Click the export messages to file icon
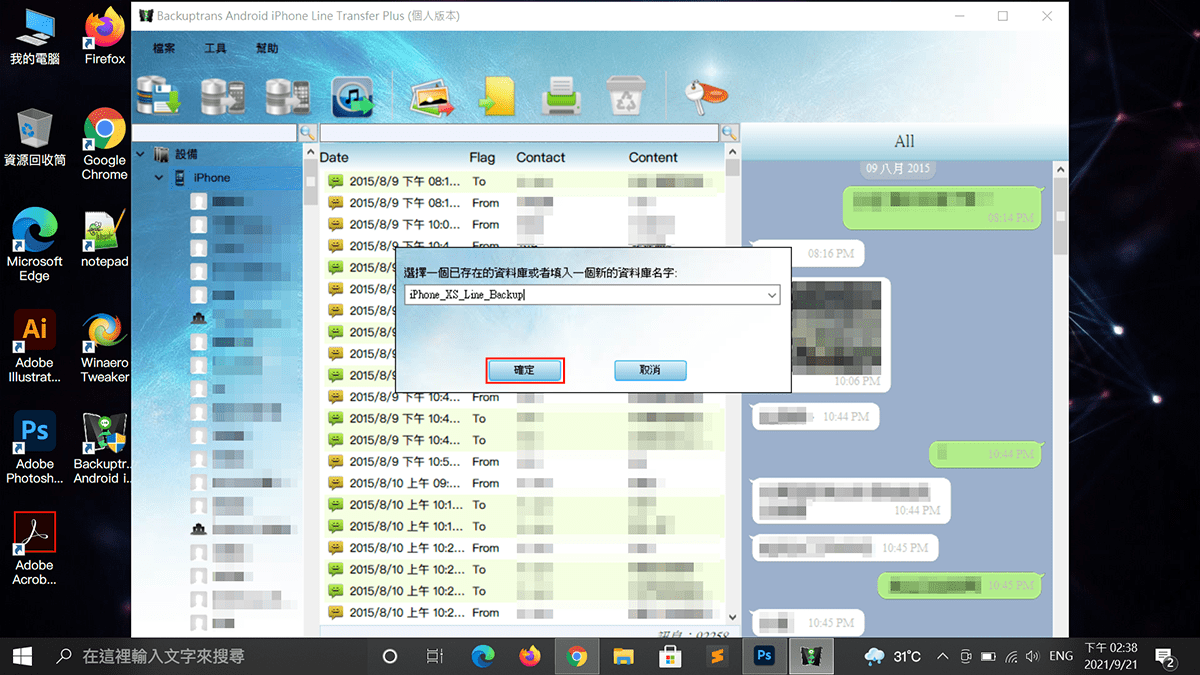1200x675 pixels. point(496,96)
